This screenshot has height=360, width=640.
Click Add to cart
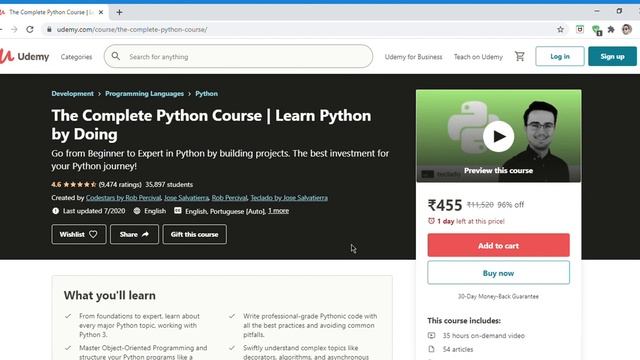click(x=498, y=245)
